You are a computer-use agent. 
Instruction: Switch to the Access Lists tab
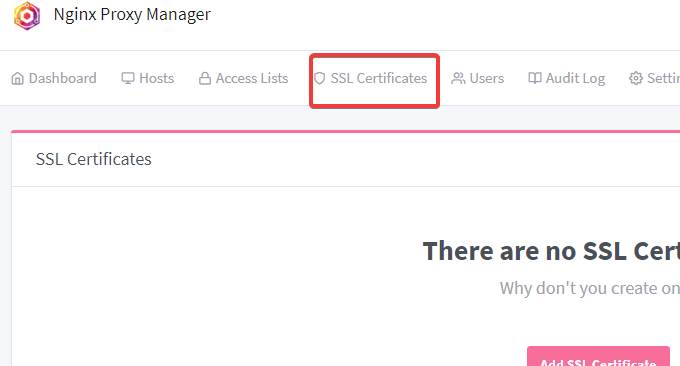pyautogui.click(x=243, y=78)
